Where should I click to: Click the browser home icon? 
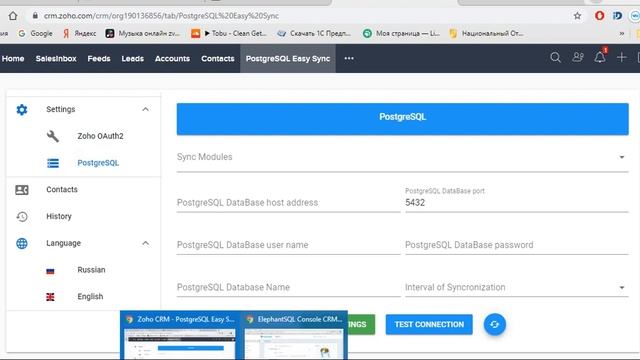coord(13,16)
